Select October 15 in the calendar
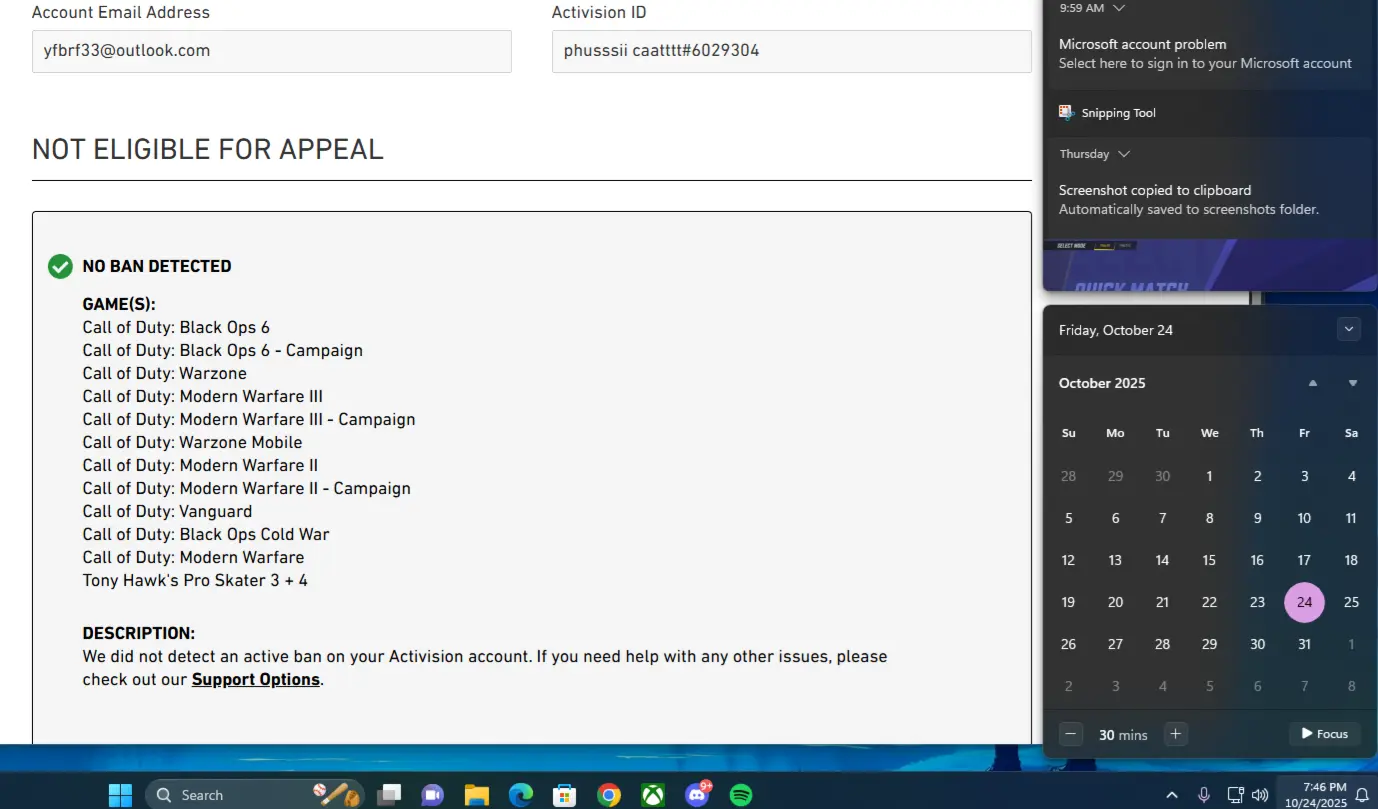The image size is (1378, 809). (1209, 560)
